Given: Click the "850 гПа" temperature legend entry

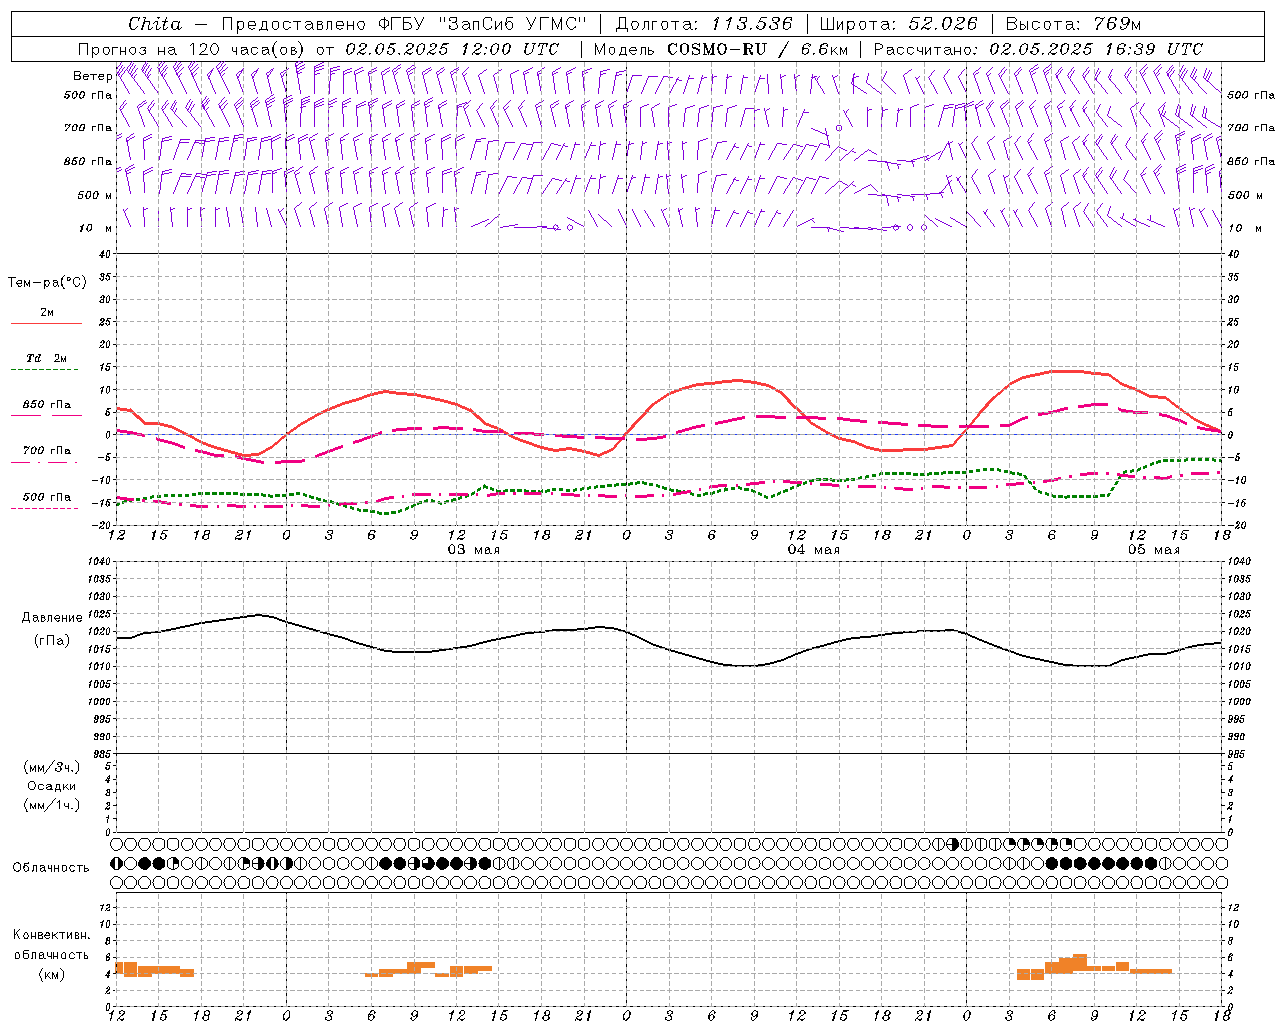Looking at the screenshot, I should tap(46, 405).
